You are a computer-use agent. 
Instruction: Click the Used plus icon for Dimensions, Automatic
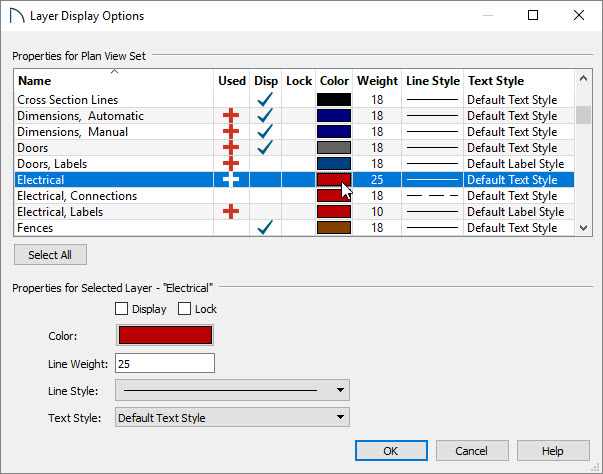231,116
